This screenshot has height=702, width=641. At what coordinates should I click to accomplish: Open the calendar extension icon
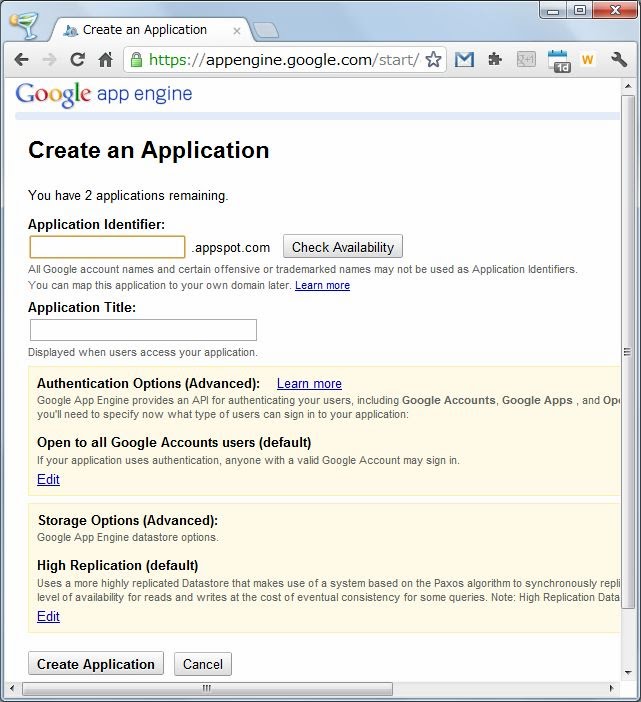point(558,60)
